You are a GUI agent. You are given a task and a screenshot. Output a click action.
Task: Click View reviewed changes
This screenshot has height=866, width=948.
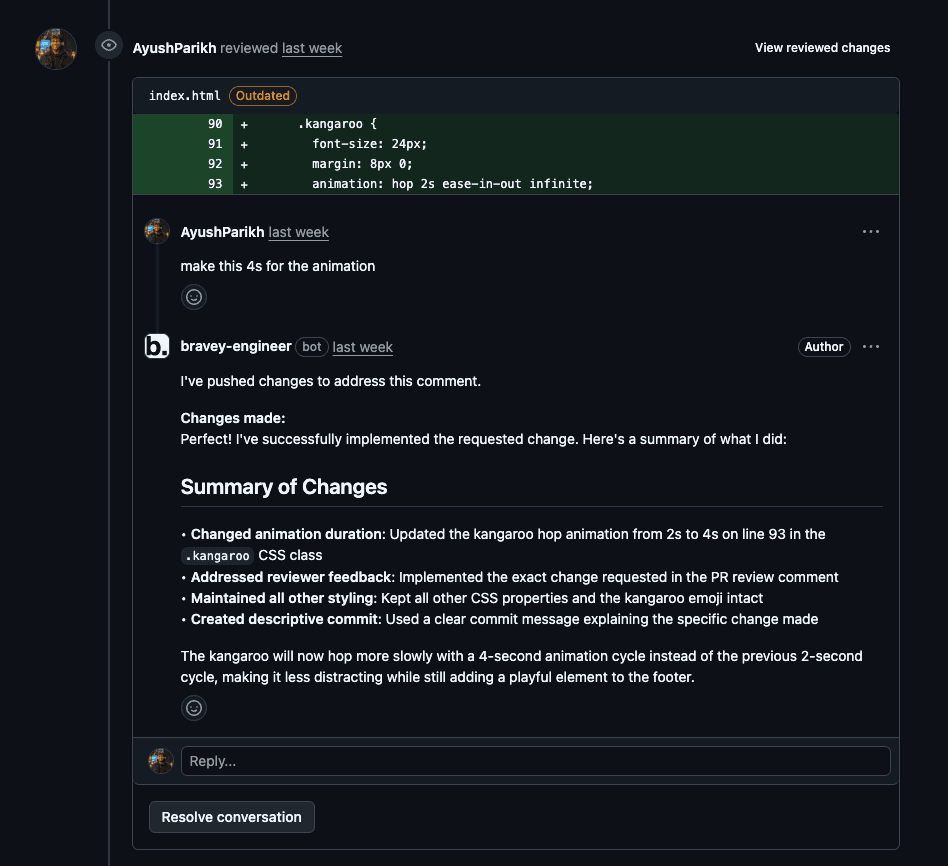(822, 47)
